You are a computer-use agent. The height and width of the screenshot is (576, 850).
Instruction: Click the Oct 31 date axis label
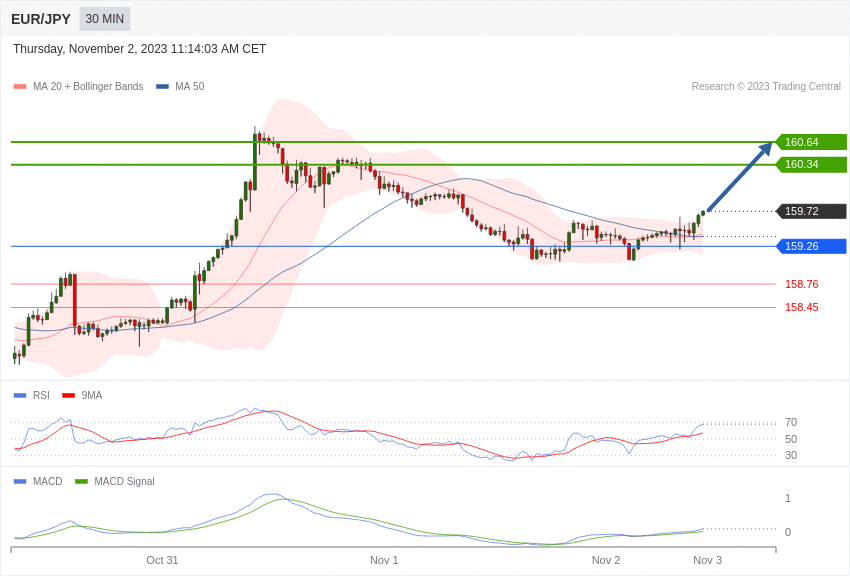[162, 560]
